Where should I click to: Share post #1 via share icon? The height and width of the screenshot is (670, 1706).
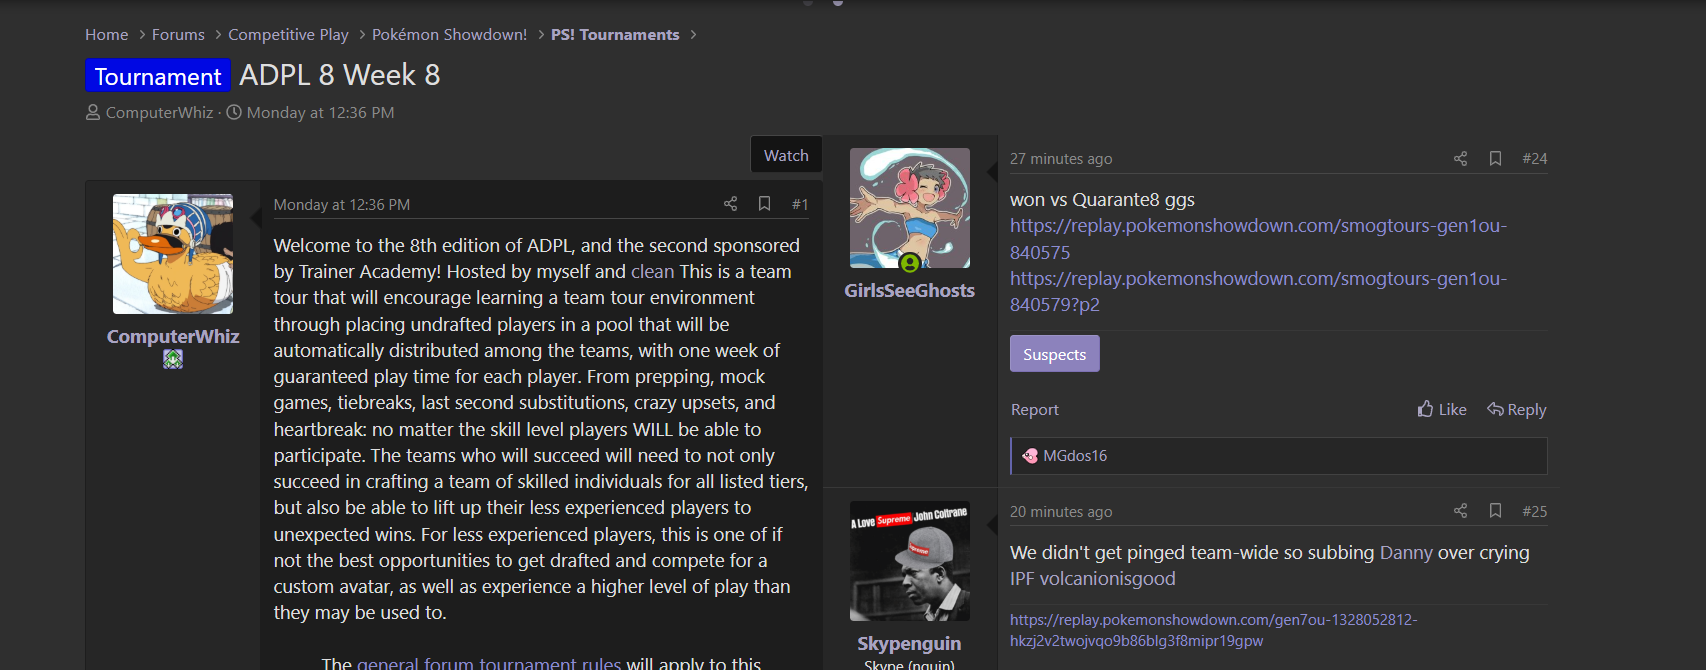(730, 204)
